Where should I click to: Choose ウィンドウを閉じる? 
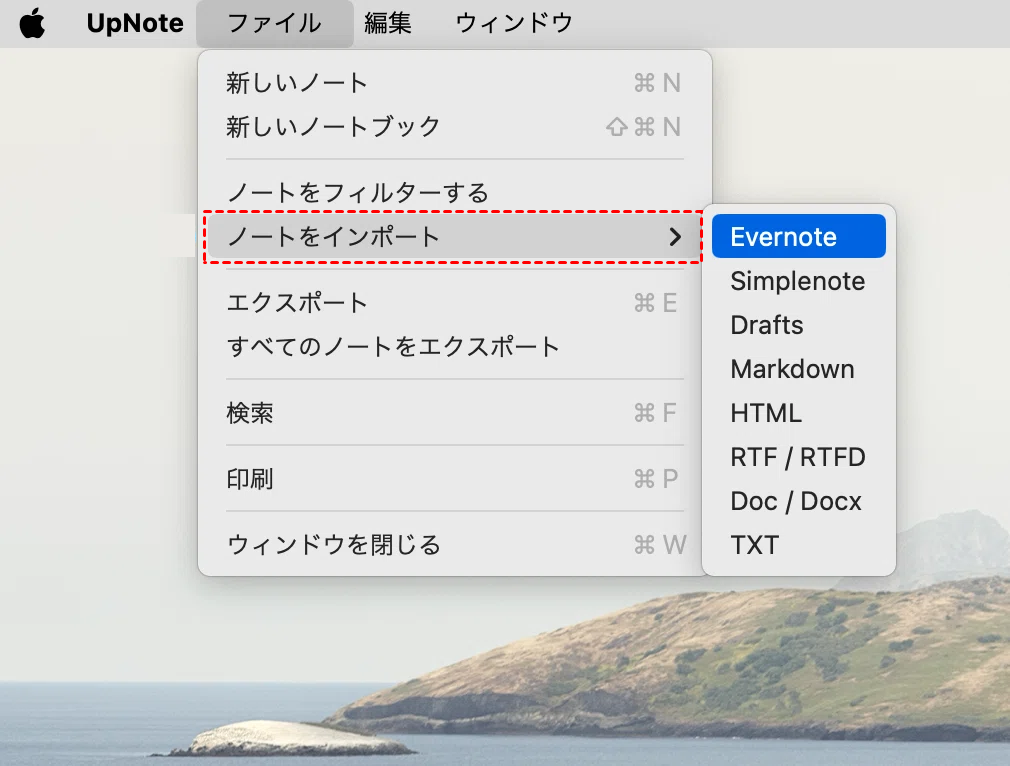454,545
